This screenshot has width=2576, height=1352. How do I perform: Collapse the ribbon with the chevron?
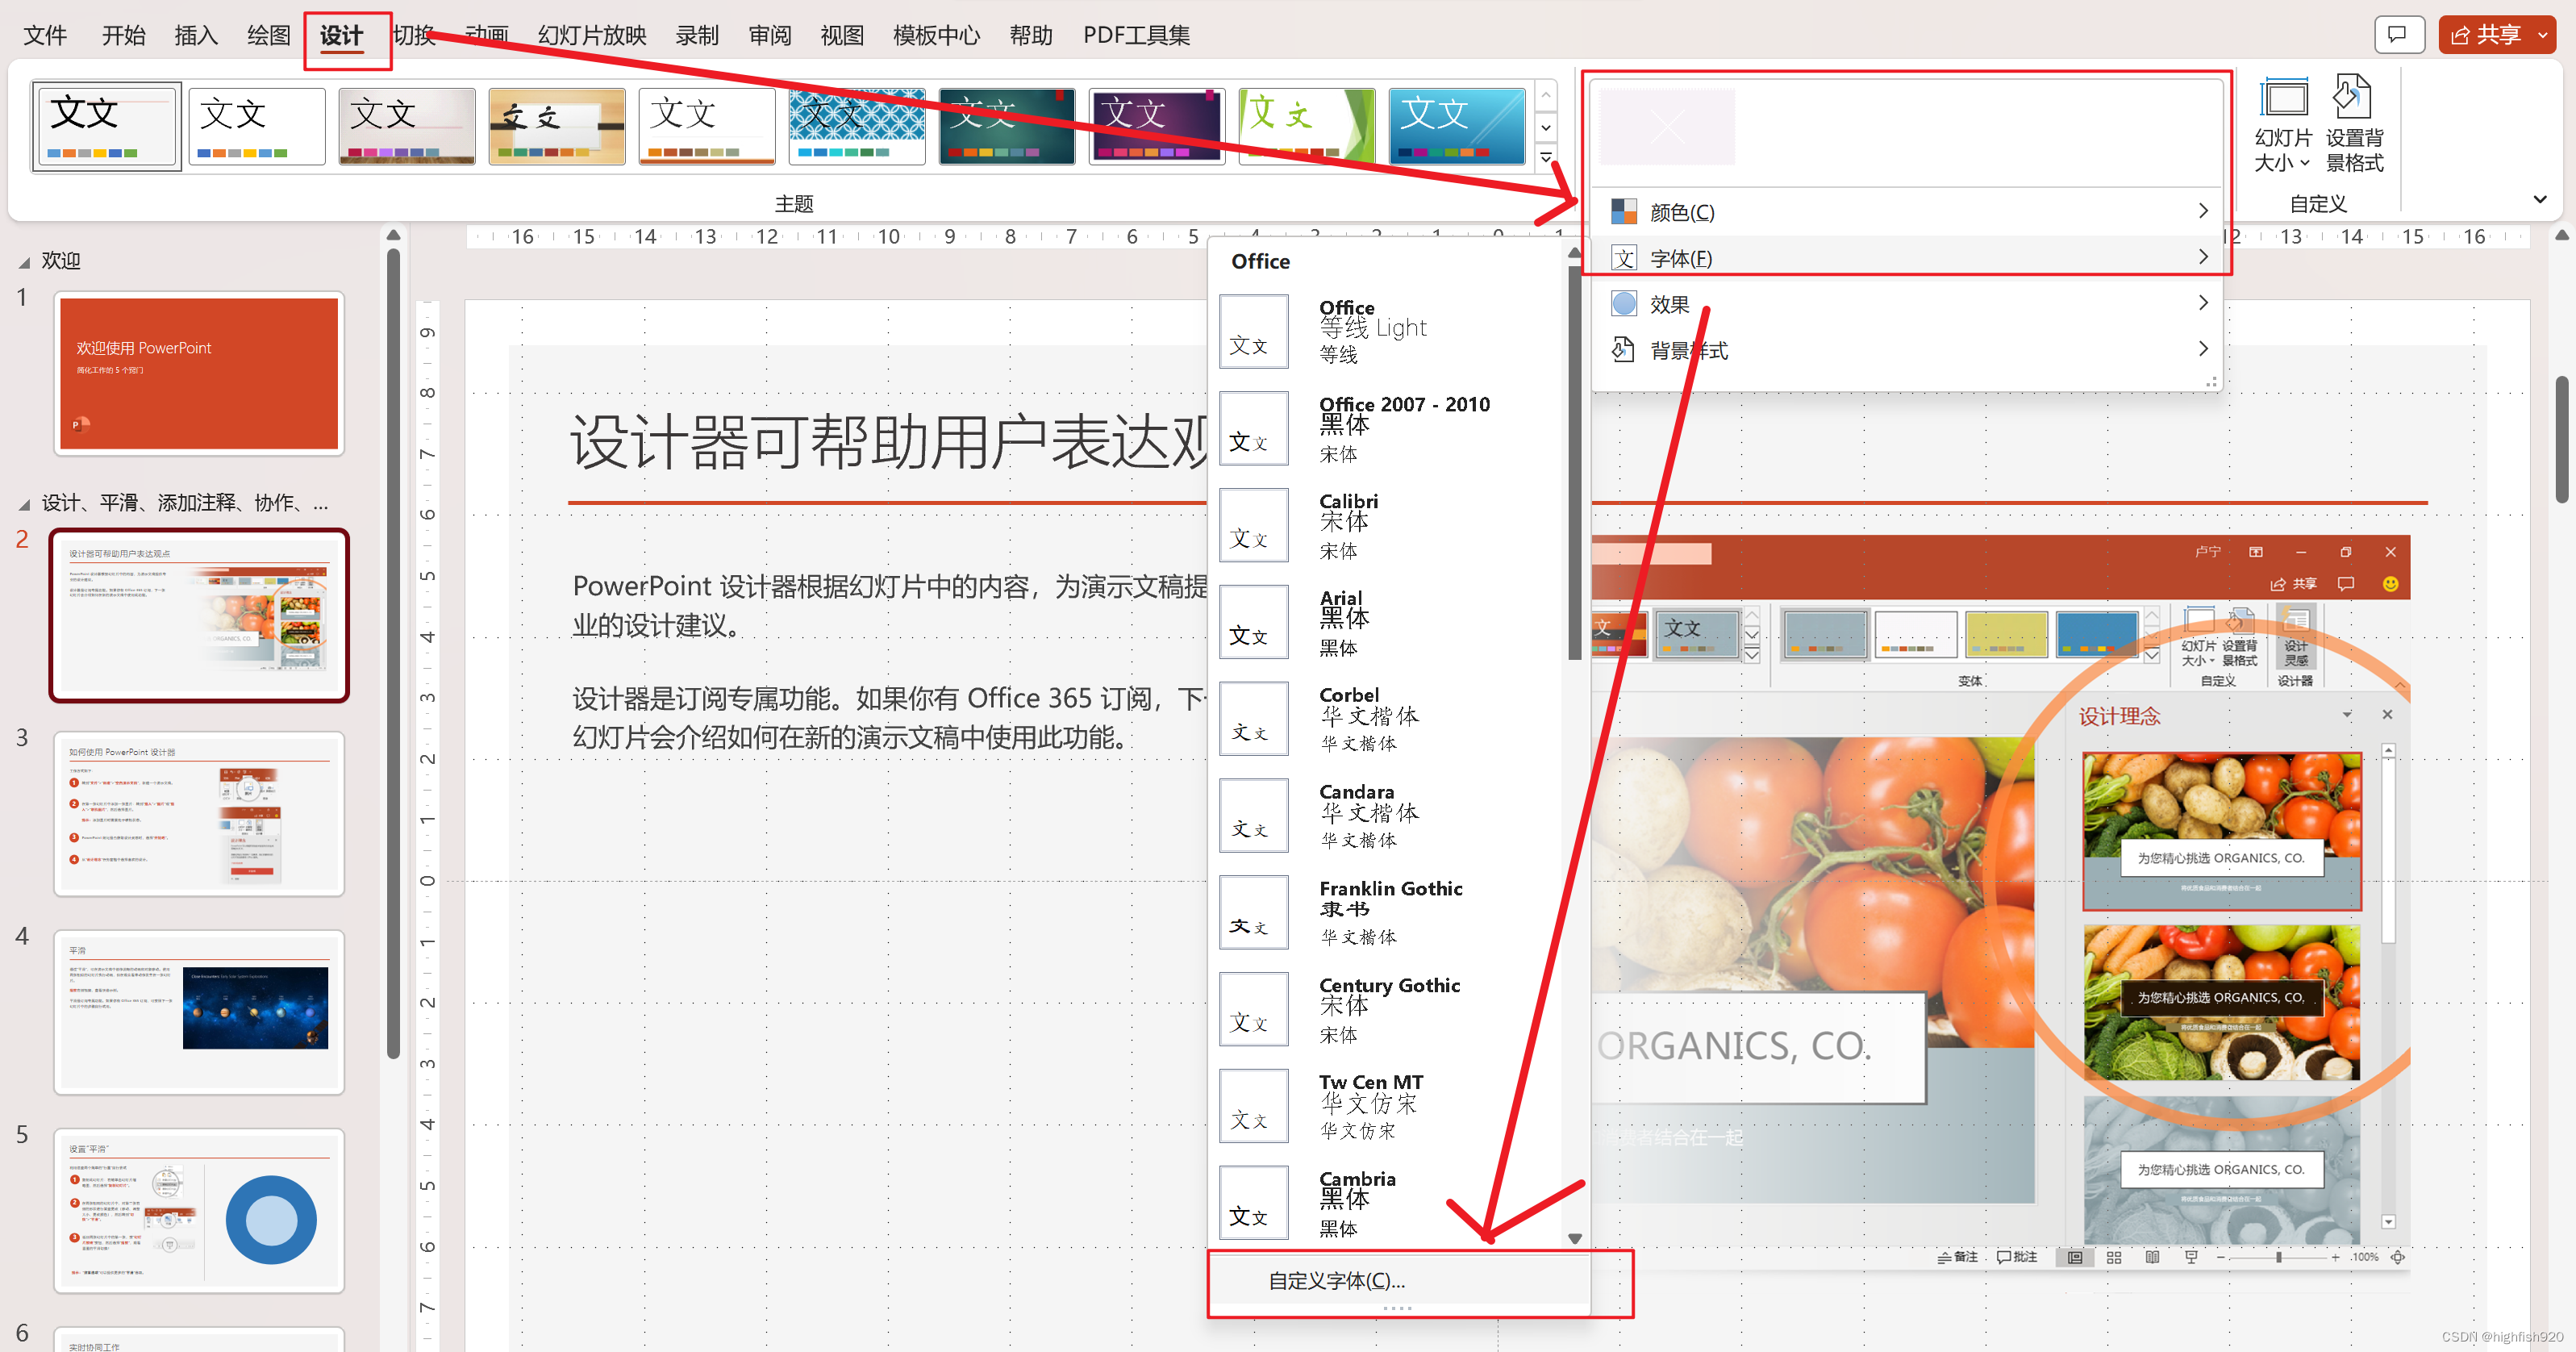[2539, 200]
